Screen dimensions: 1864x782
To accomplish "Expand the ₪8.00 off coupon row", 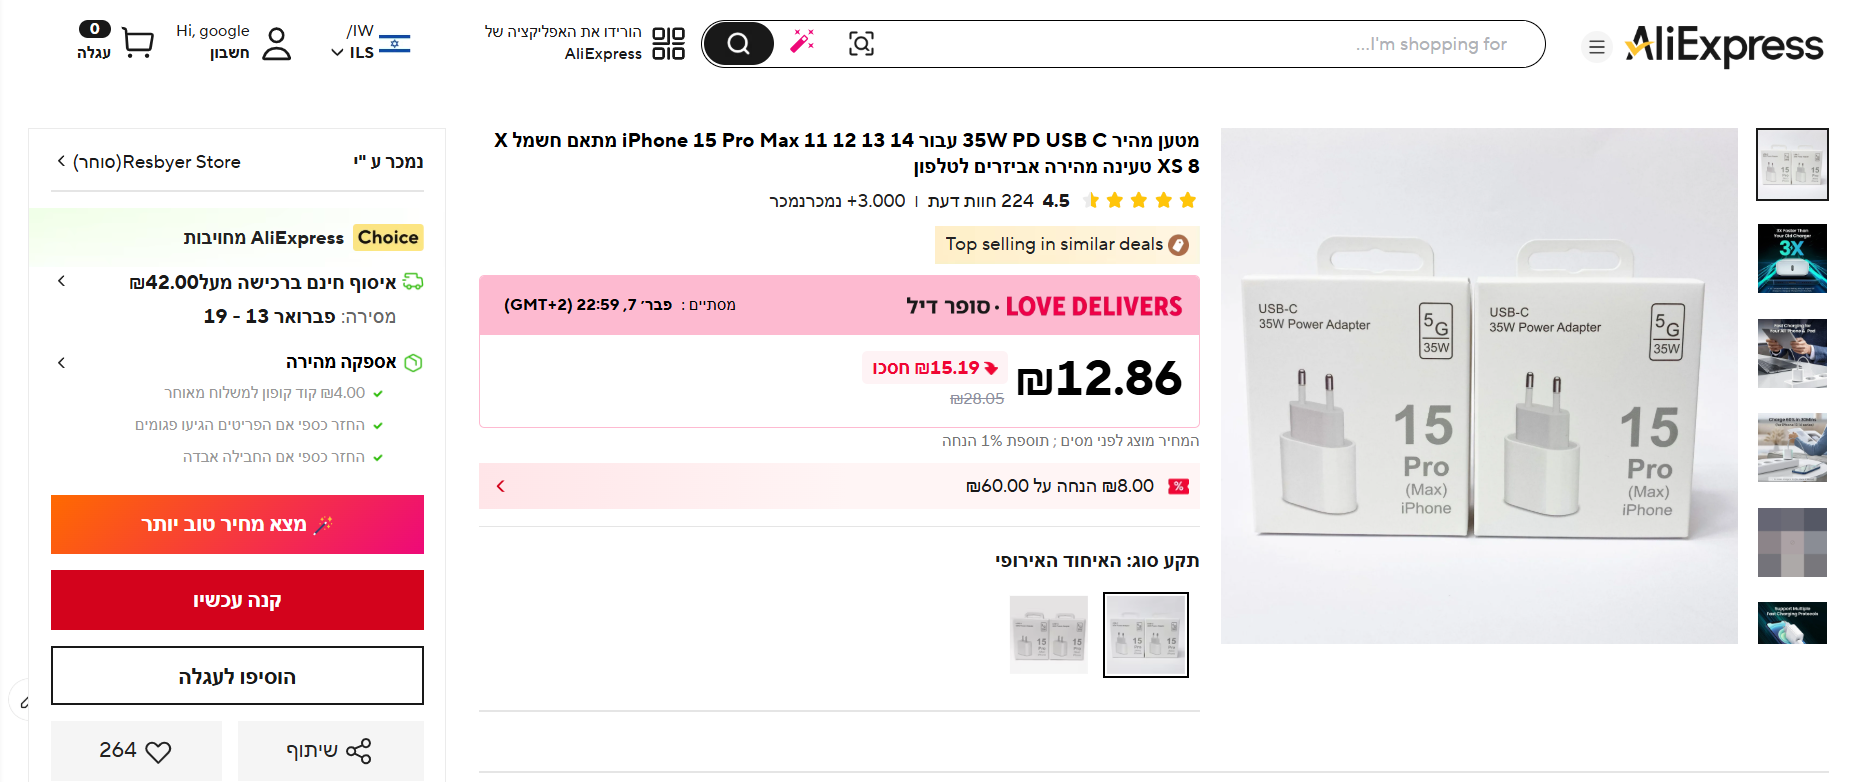I will point(501,486).
